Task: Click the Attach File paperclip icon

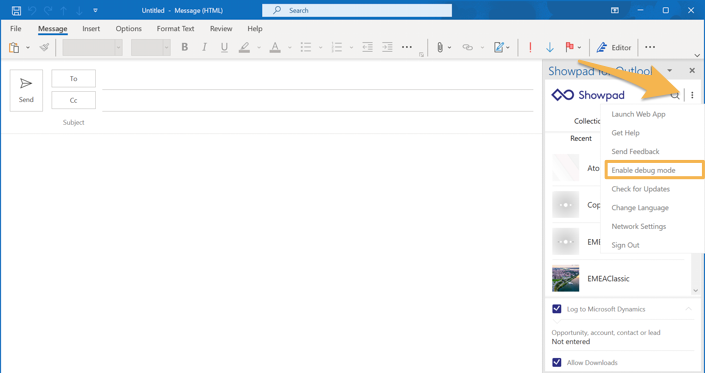Action: tap(440, 47)
